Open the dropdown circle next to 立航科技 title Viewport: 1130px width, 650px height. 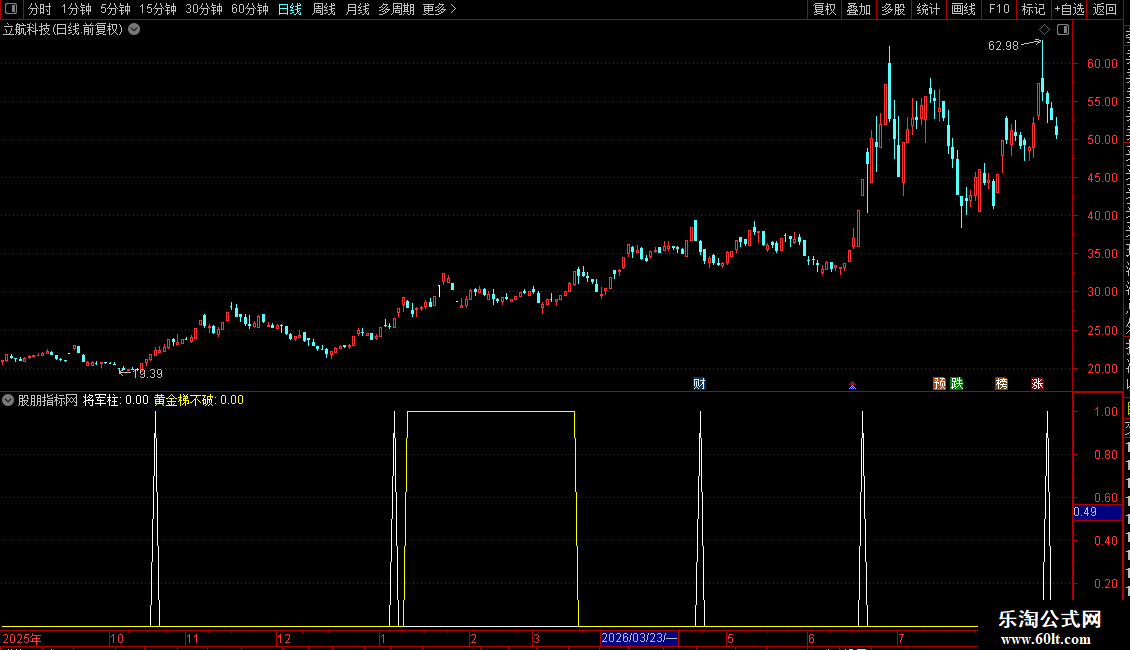point(134,30)
